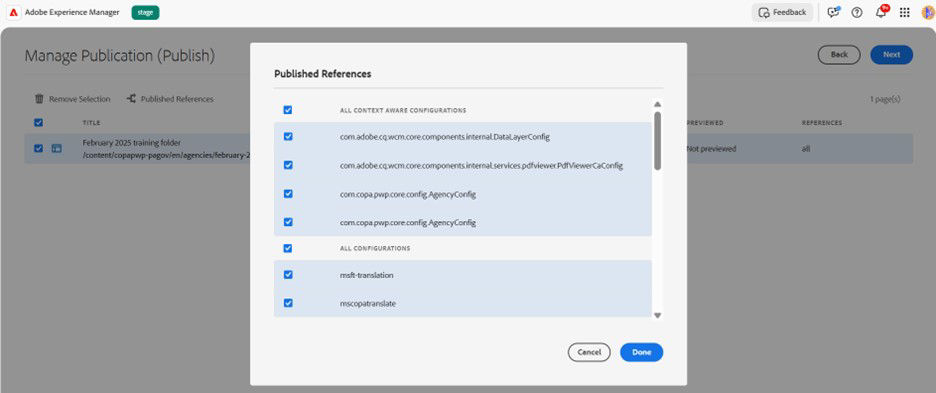Click the Back button

pyautogui.click(x=839, y=54)
